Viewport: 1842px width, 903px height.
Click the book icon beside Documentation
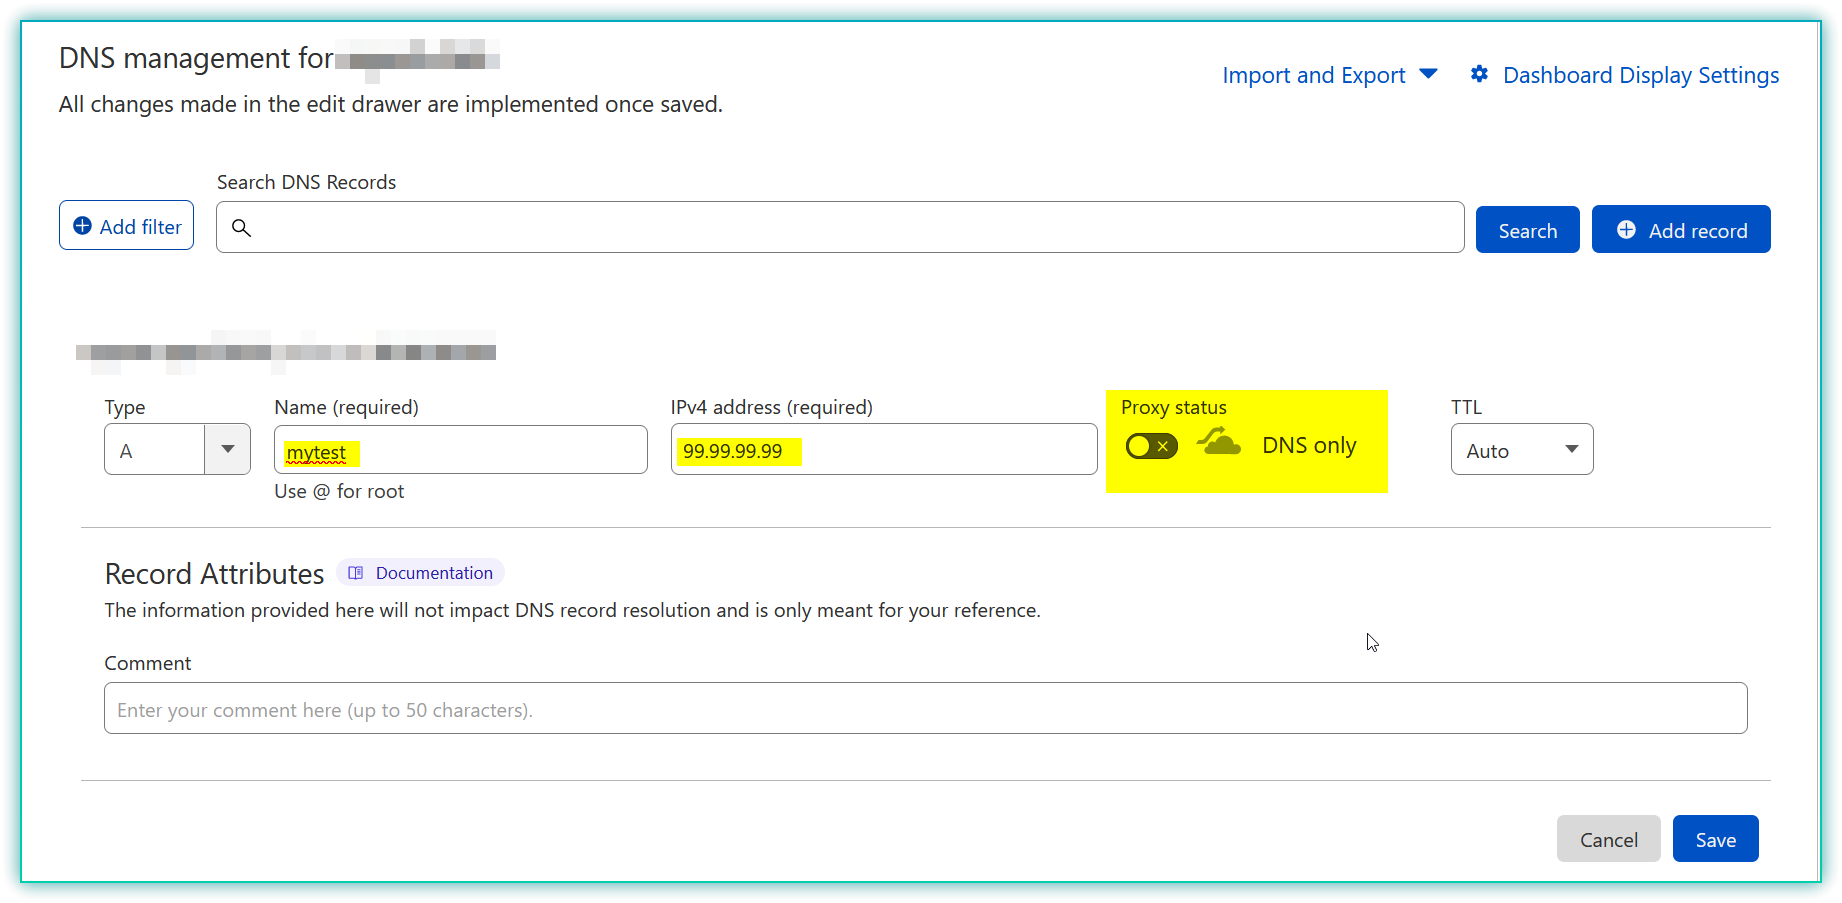pyautogui.click(x=355, y=573)
